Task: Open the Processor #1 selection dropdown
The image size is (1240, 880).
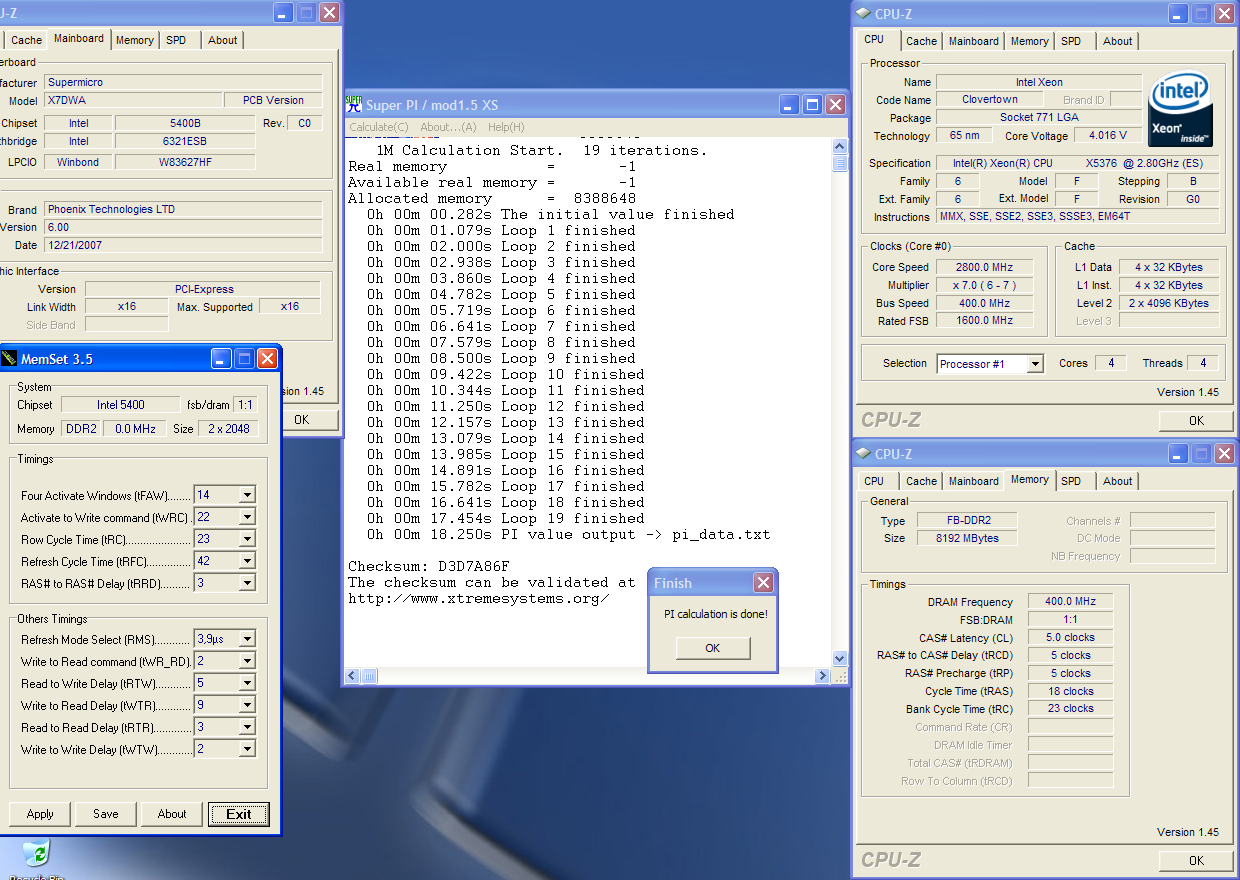Action: (x=1035, y=364)
